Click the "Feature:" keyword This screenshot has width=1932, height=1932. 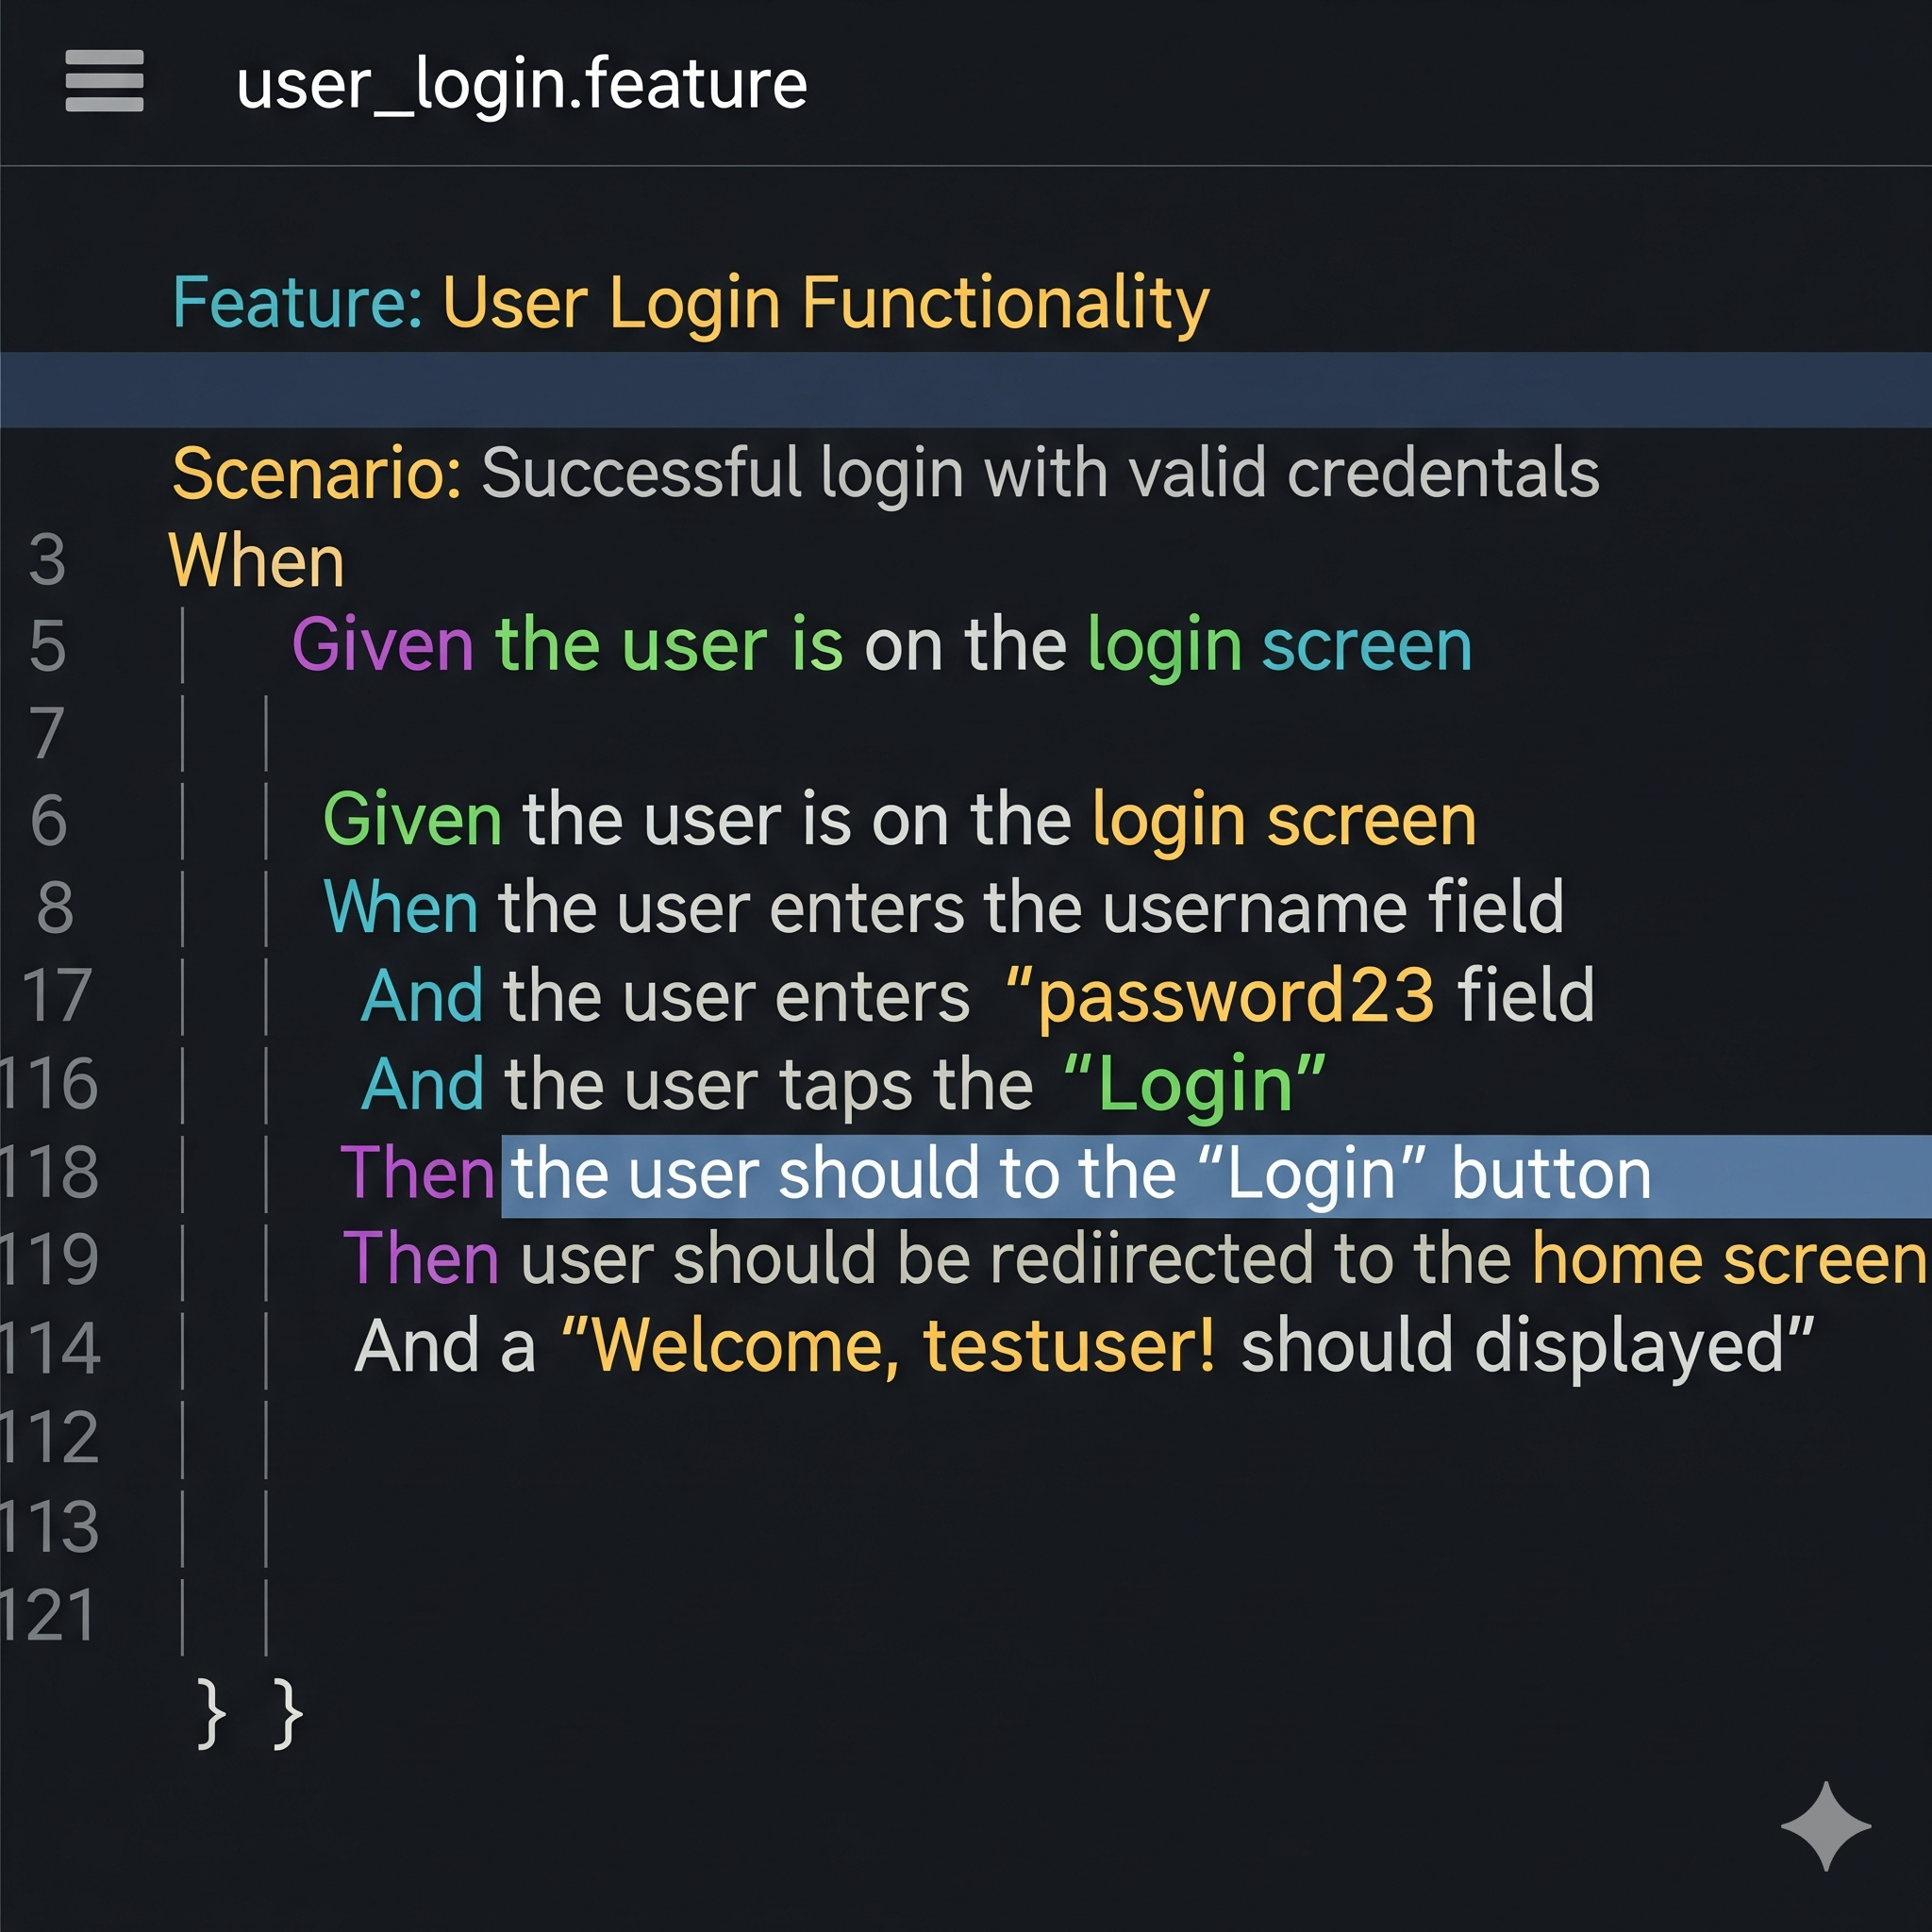(297, 302)
